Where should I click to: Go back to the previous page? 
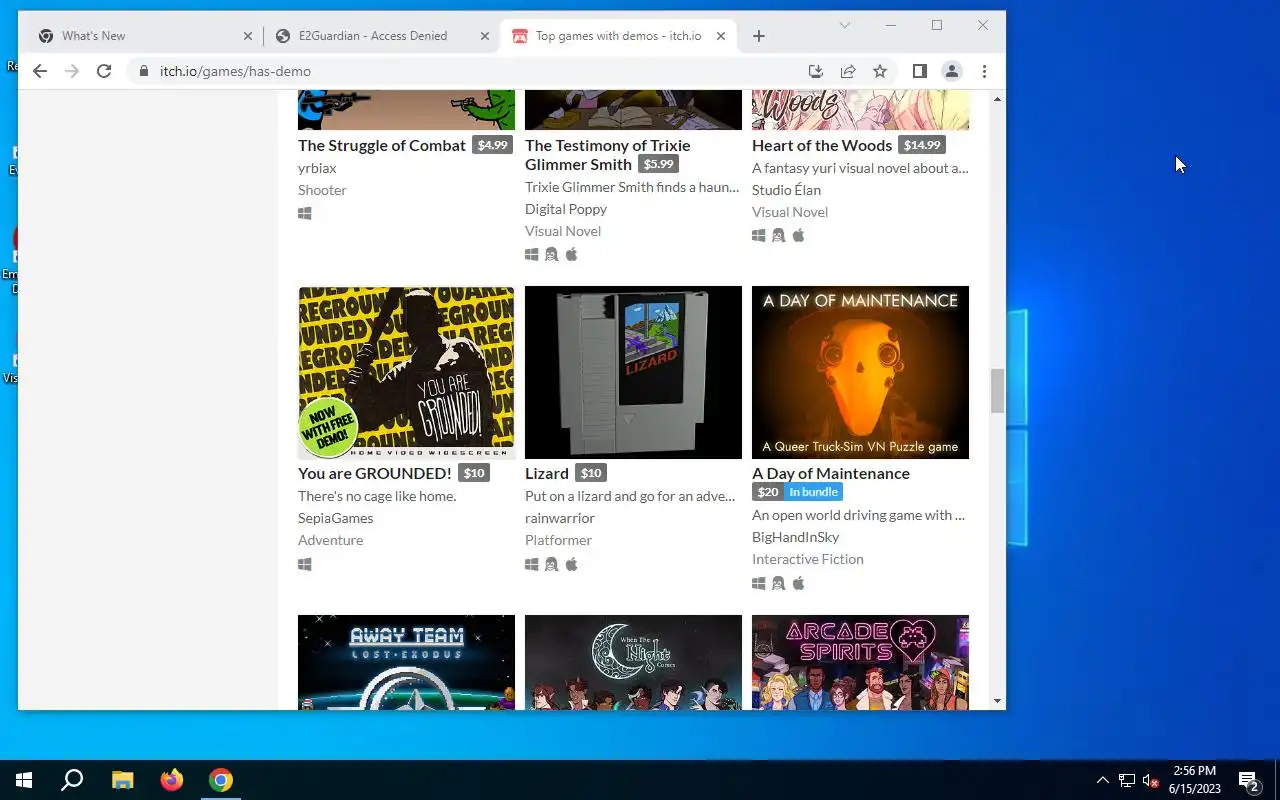point(40,71)
